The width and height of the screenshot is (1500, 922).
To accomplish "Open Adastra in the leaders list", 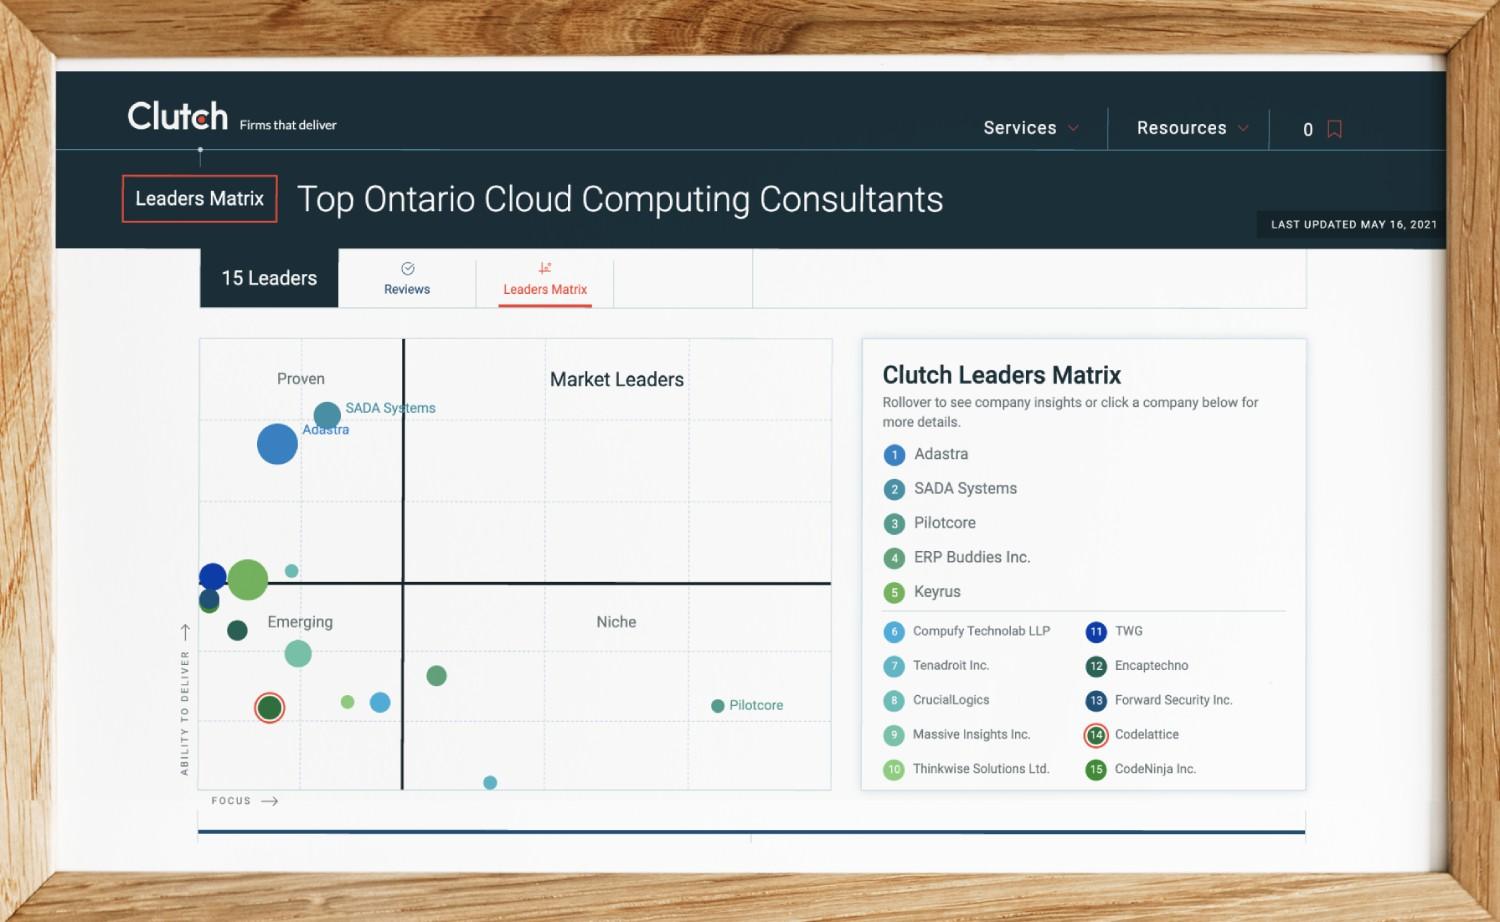I will [x=941, y=454].
